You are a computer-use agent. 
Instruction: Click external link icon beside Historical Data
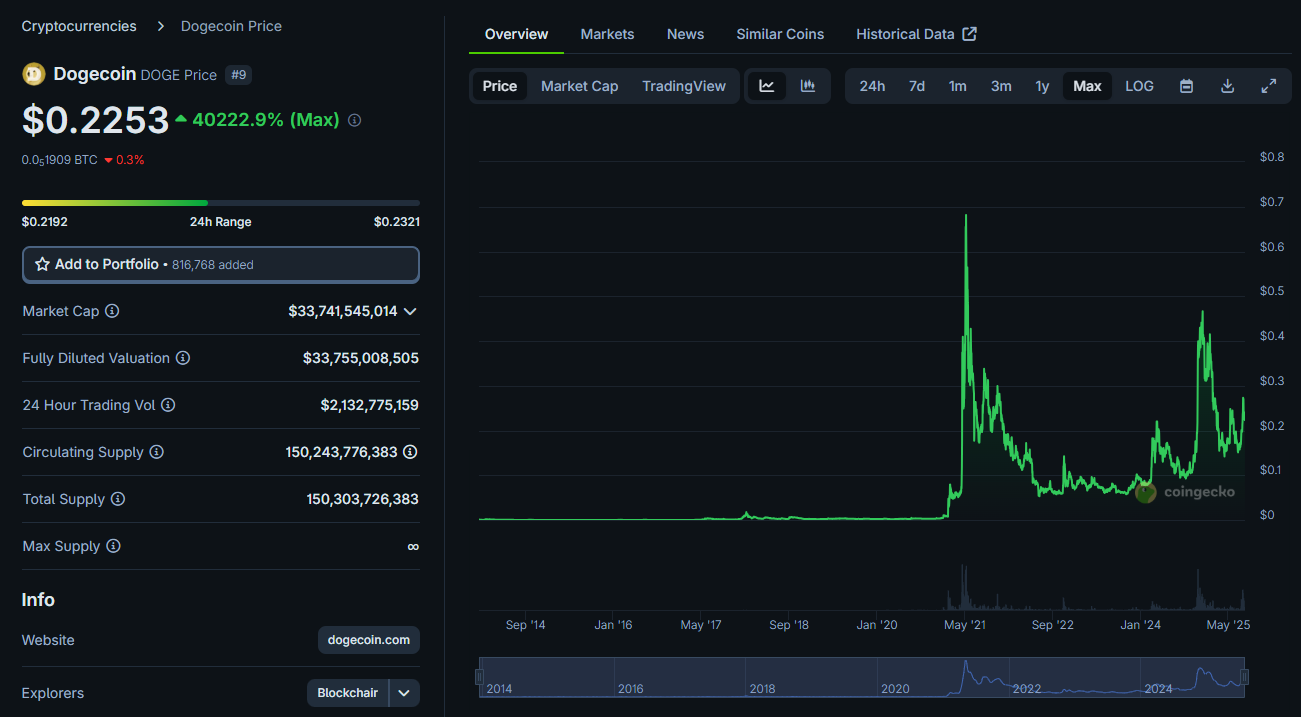(x=969, y=34)
